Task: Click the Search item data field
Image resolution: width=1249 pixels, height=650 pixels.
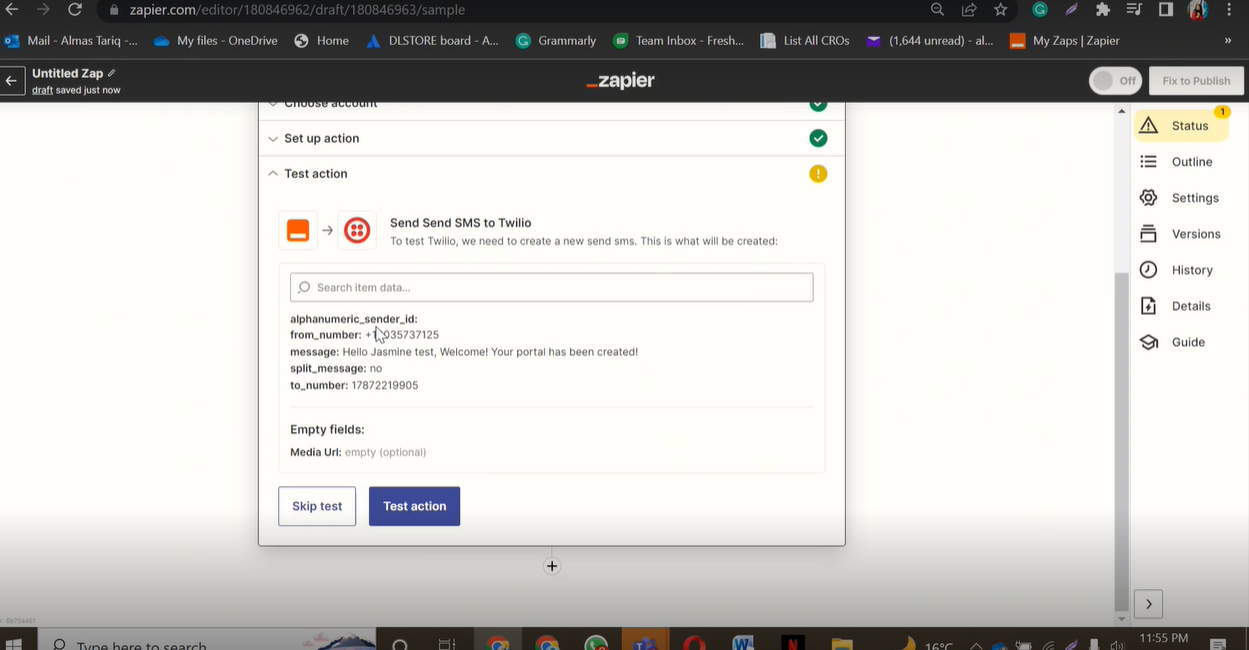Action: pos(551,287)
